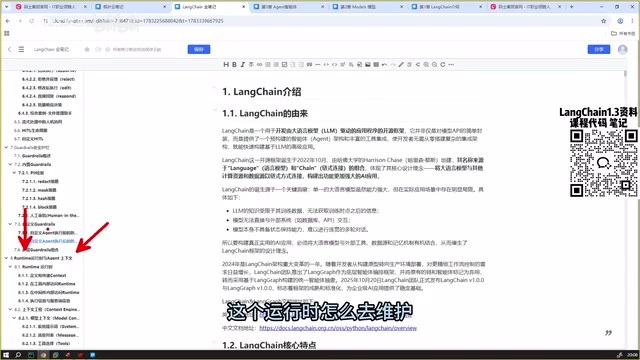
Task: Apply strikethrough formatting icon
Action: coord(251,64)
